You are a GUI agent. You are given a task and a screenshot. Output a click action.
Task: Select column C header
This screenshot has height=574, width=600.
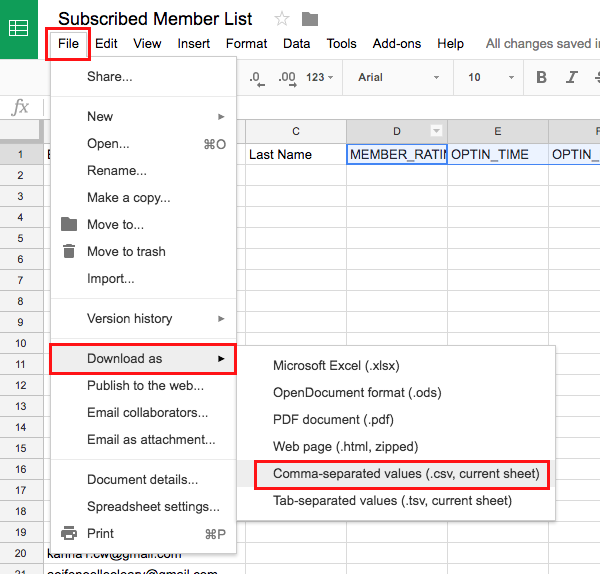296,131
